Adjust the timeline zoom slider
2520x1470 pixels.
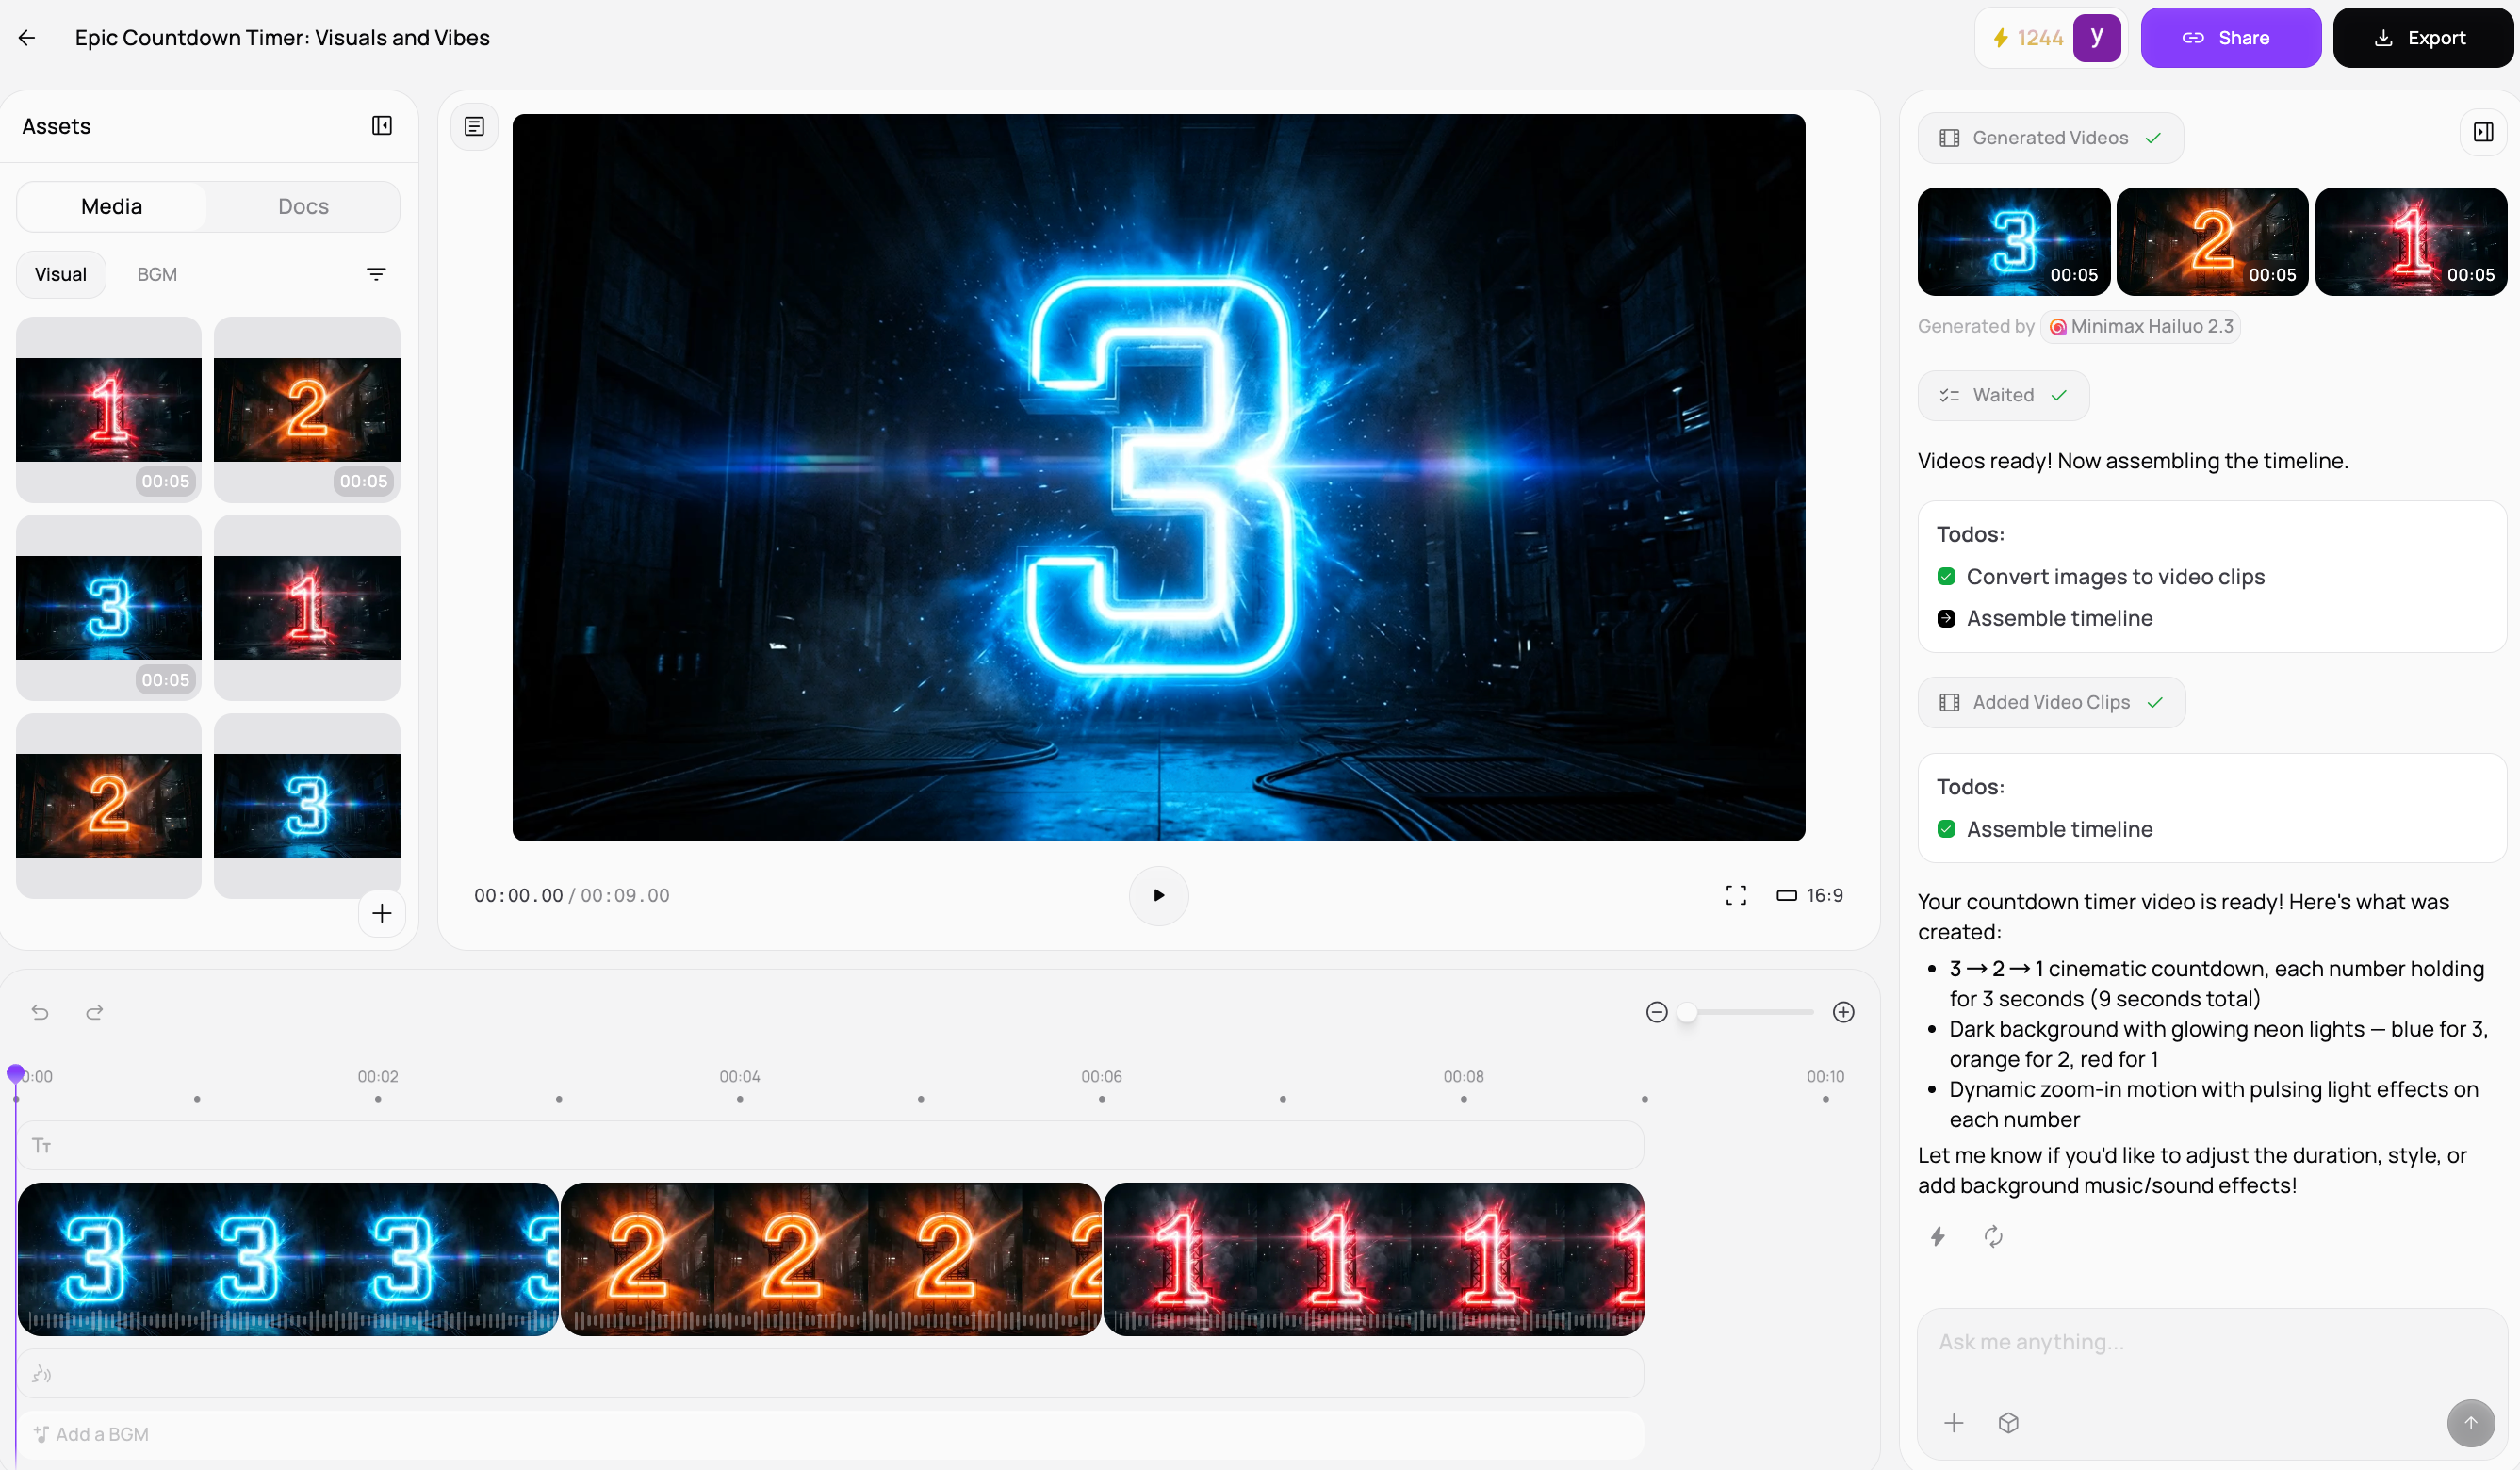pyautogui.click(x=1688, y=1012)
